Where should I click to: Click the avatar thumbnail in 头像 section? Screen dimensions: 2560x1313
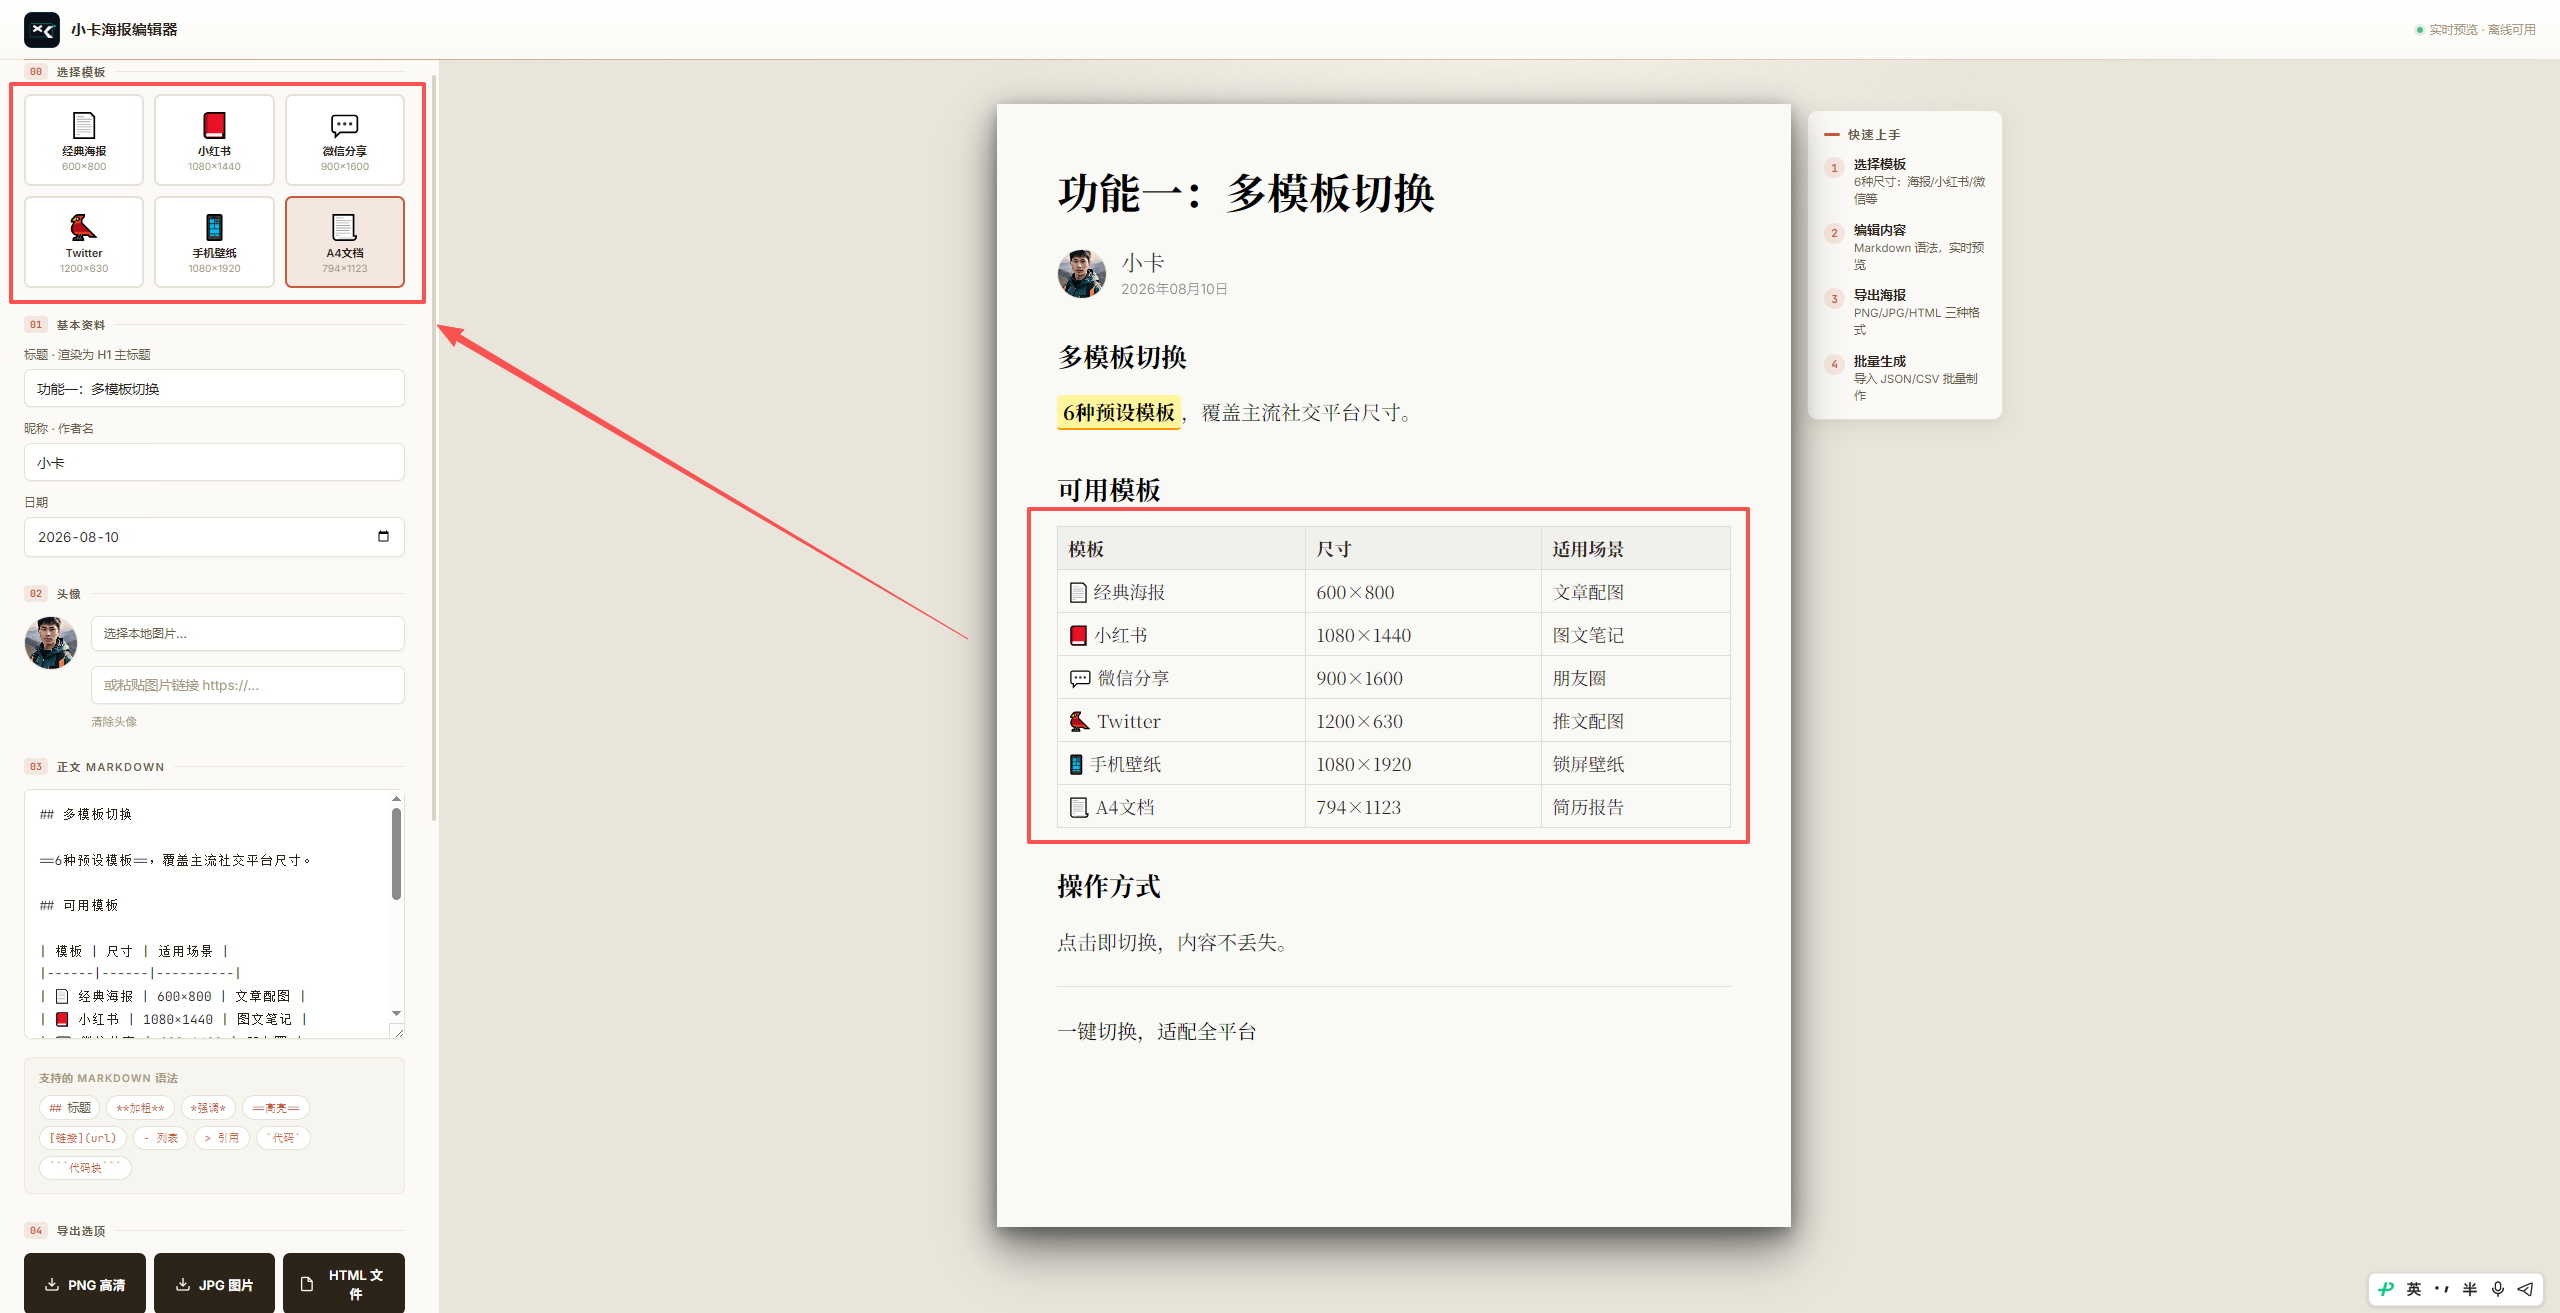(51, 643)
